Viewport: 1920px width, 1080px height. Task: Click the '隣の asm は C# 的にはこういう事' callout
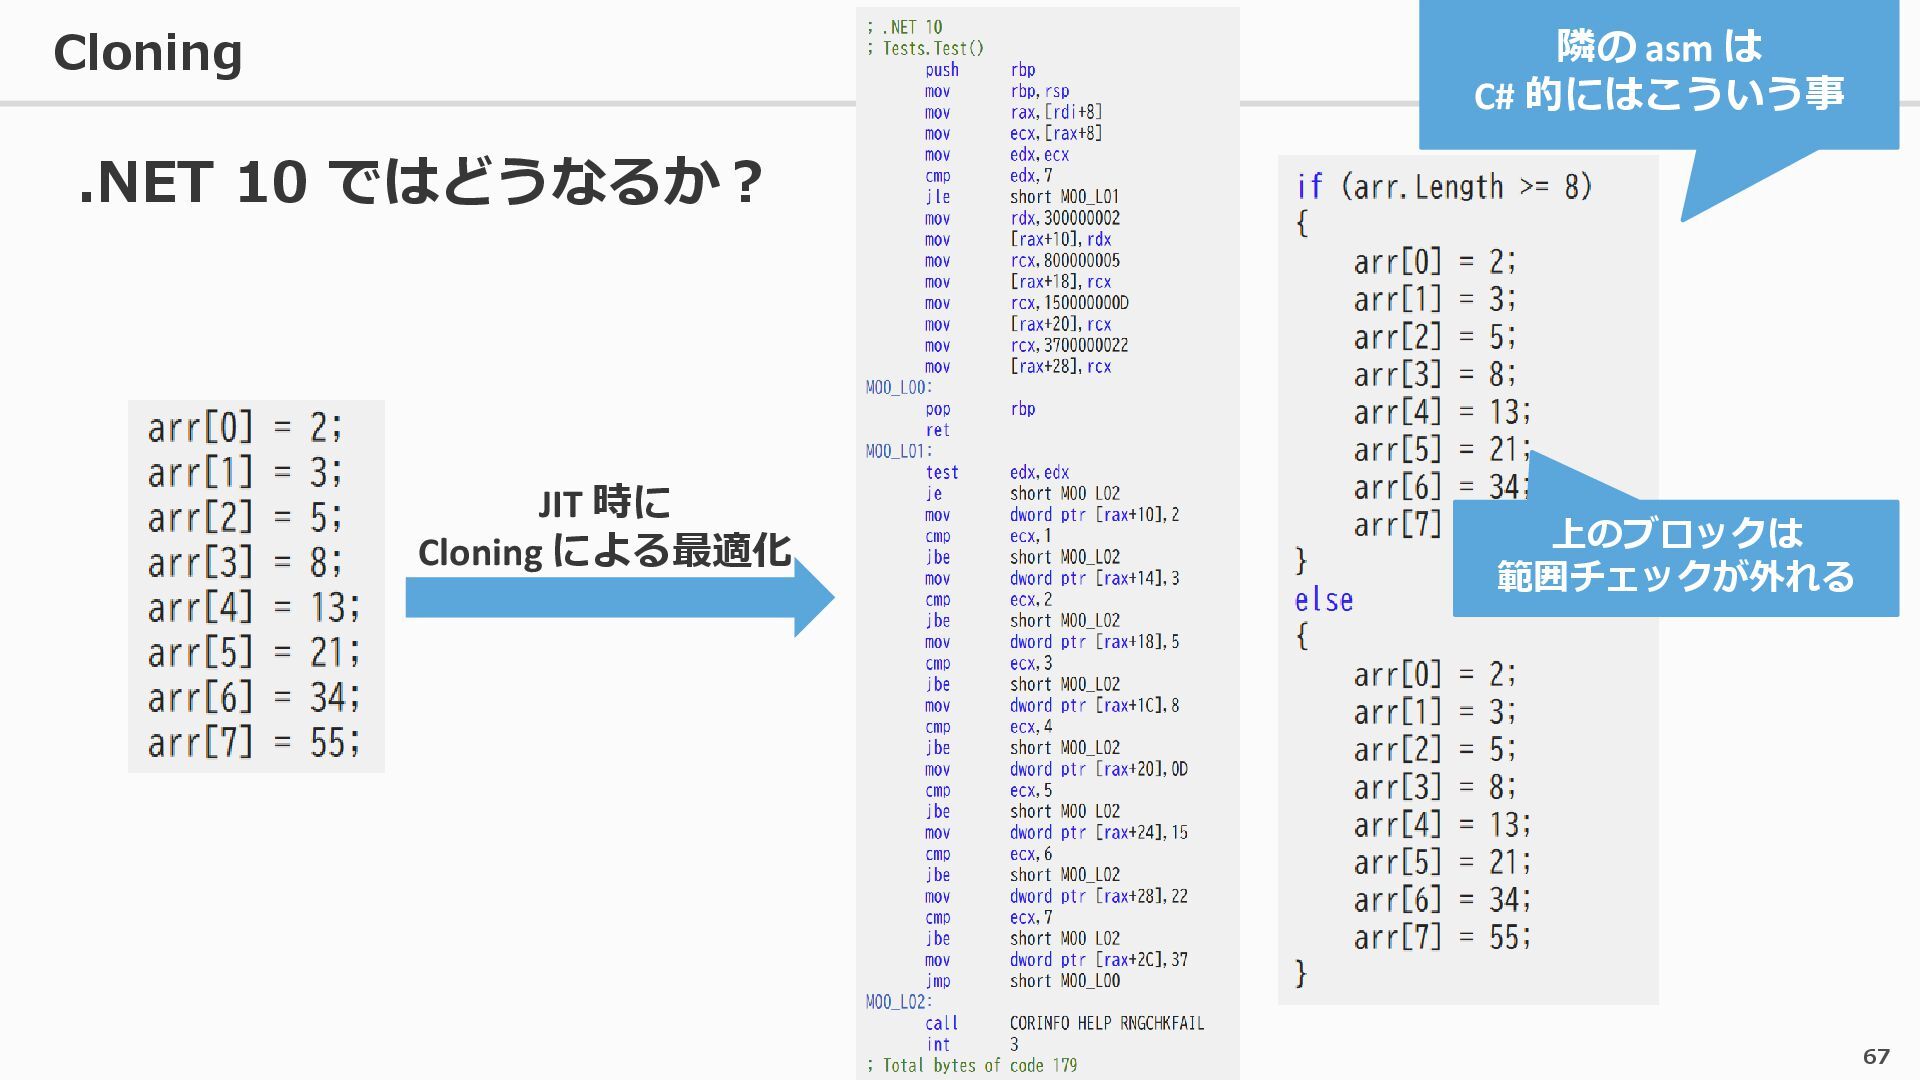[1658, 72]
